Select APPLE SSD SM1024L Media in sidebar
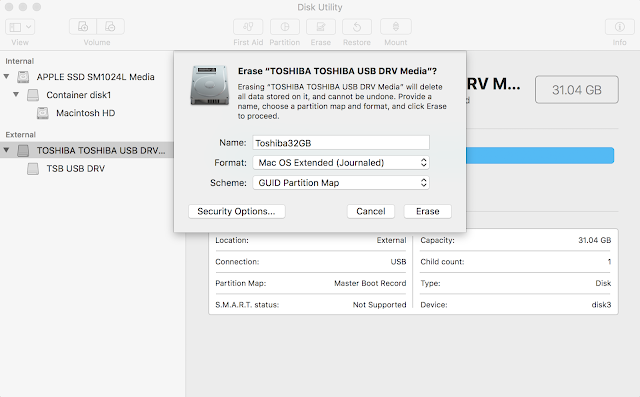Screen dimensions: 640x397 96,77
